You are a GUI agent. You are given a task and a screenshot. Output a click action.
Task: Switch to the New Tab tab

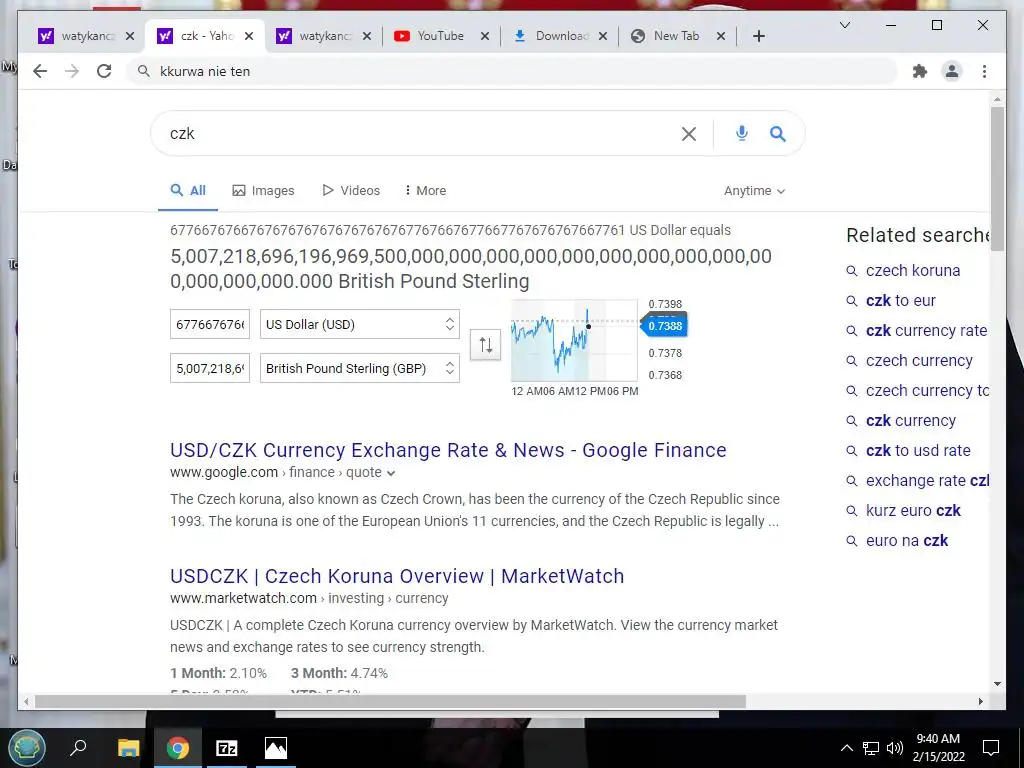coord(676,36)
